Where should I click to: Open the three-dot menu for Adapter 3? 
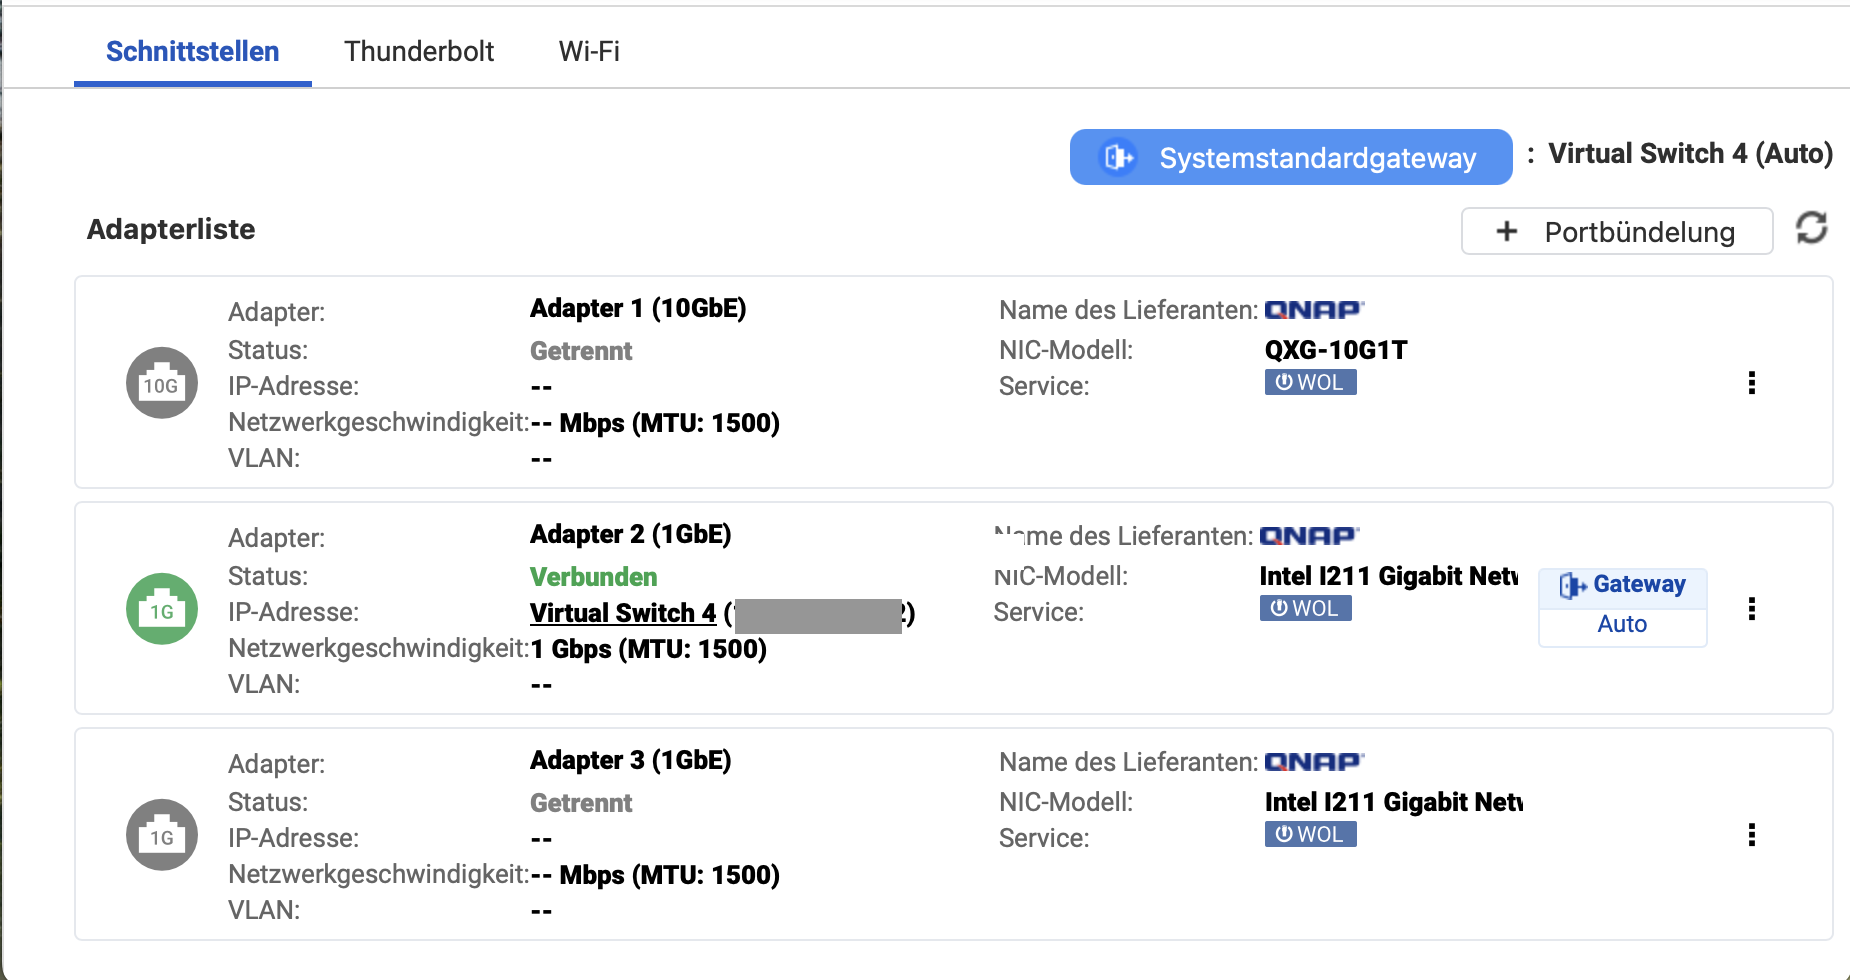click(1751, 835)
